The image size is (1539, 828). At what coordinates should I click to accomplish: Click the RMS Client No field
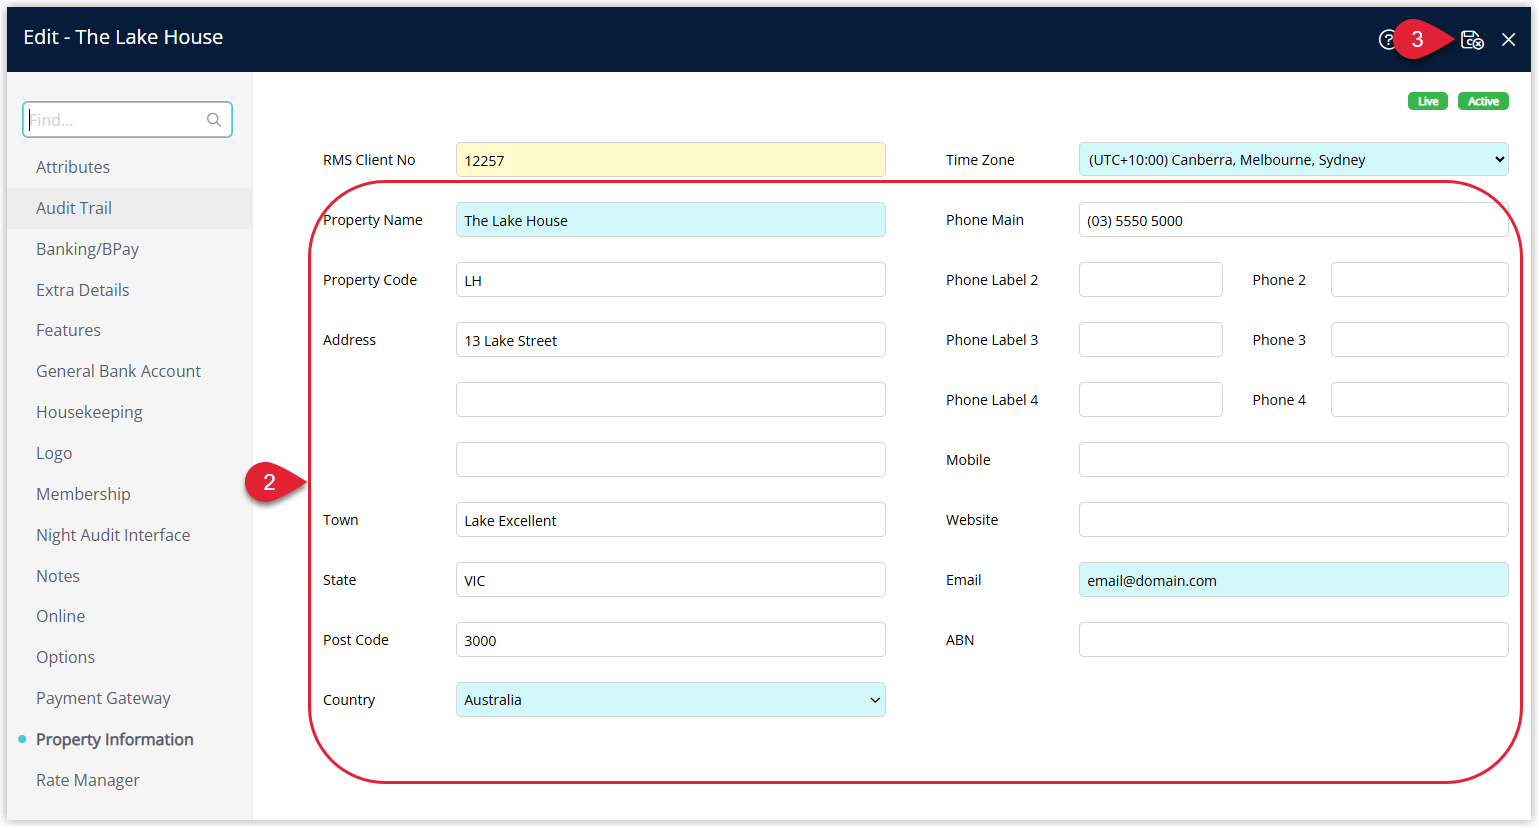coord(670,160)
